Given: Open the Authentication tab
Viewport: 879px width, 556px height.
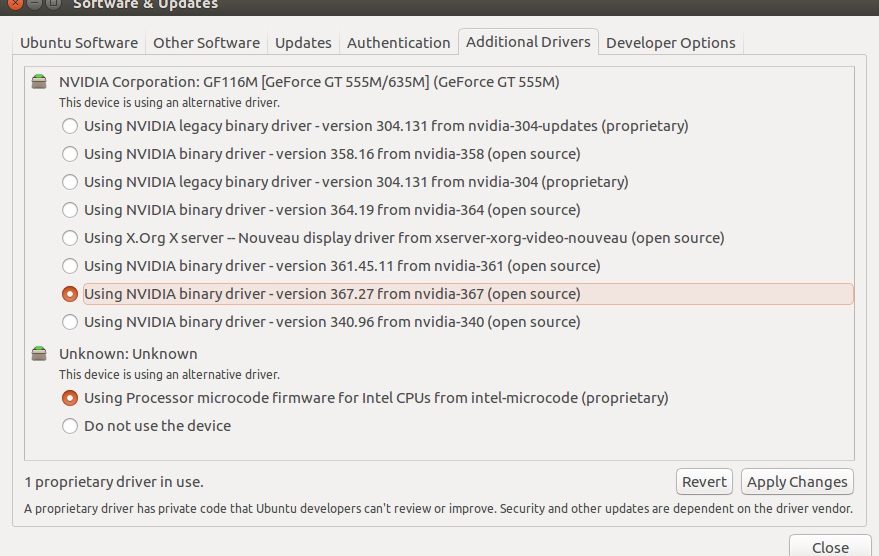Looking at the screenshot, I should 398,43.
